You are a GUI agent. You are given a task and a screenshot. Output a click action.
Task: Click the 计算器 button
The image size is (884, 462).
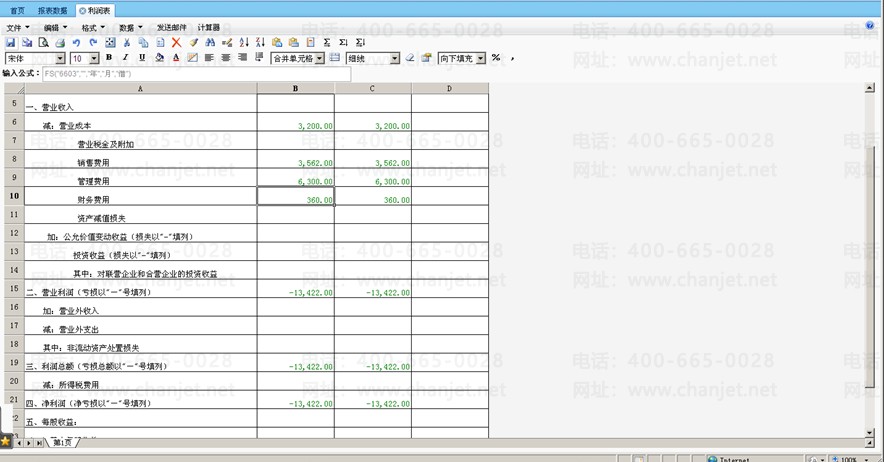(209, 28)
